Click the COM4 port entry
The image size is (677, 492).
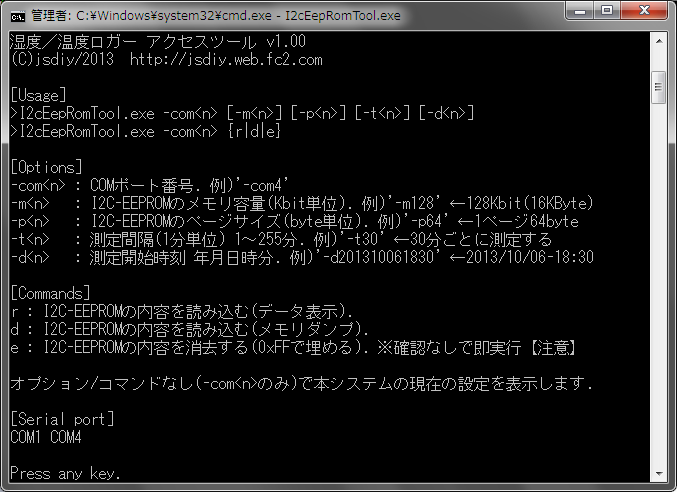pyautogui.click(x=66, y=437)
